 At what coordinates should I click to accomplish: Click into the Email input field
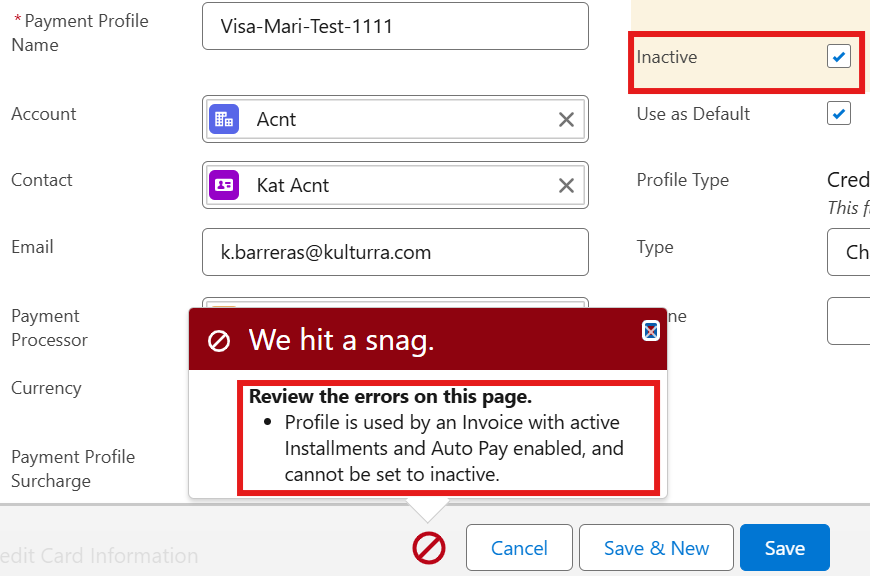(395, 252)
